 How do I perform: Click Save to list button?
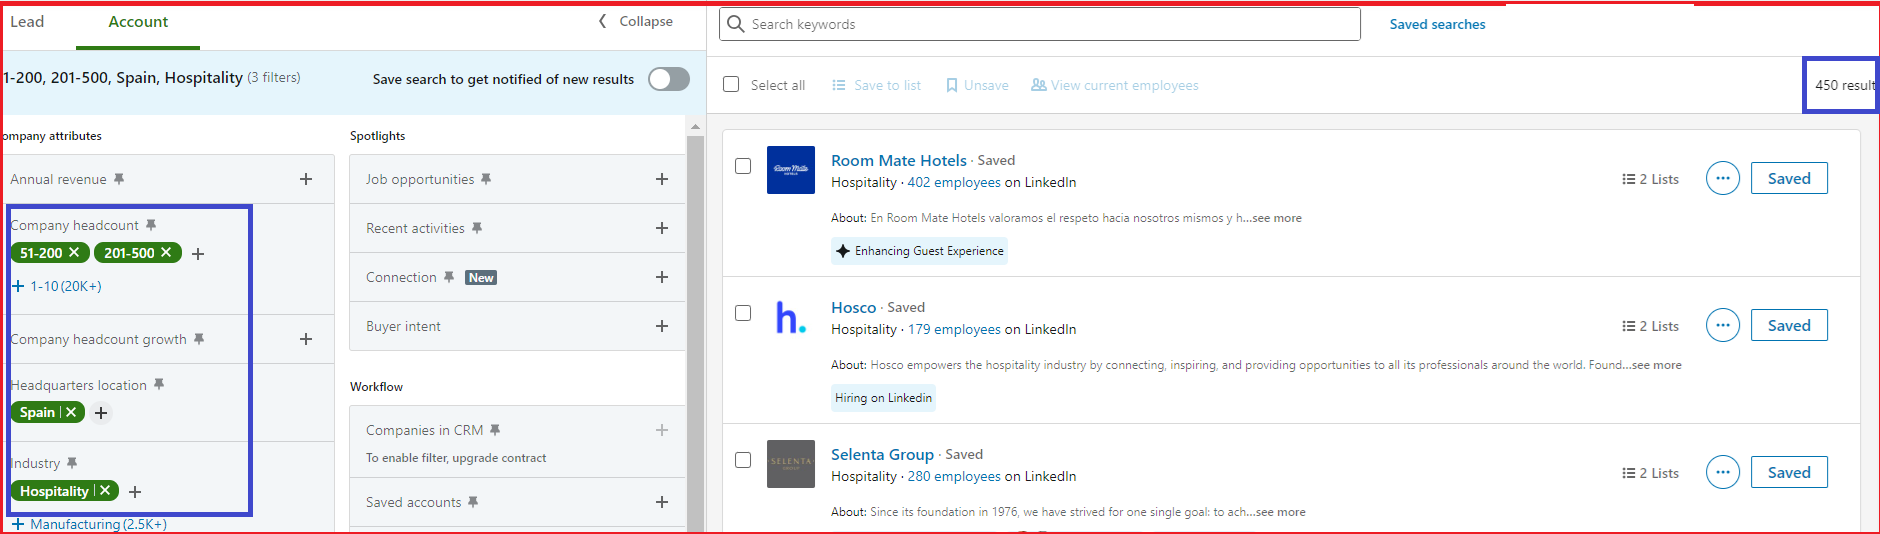point(876,85)
